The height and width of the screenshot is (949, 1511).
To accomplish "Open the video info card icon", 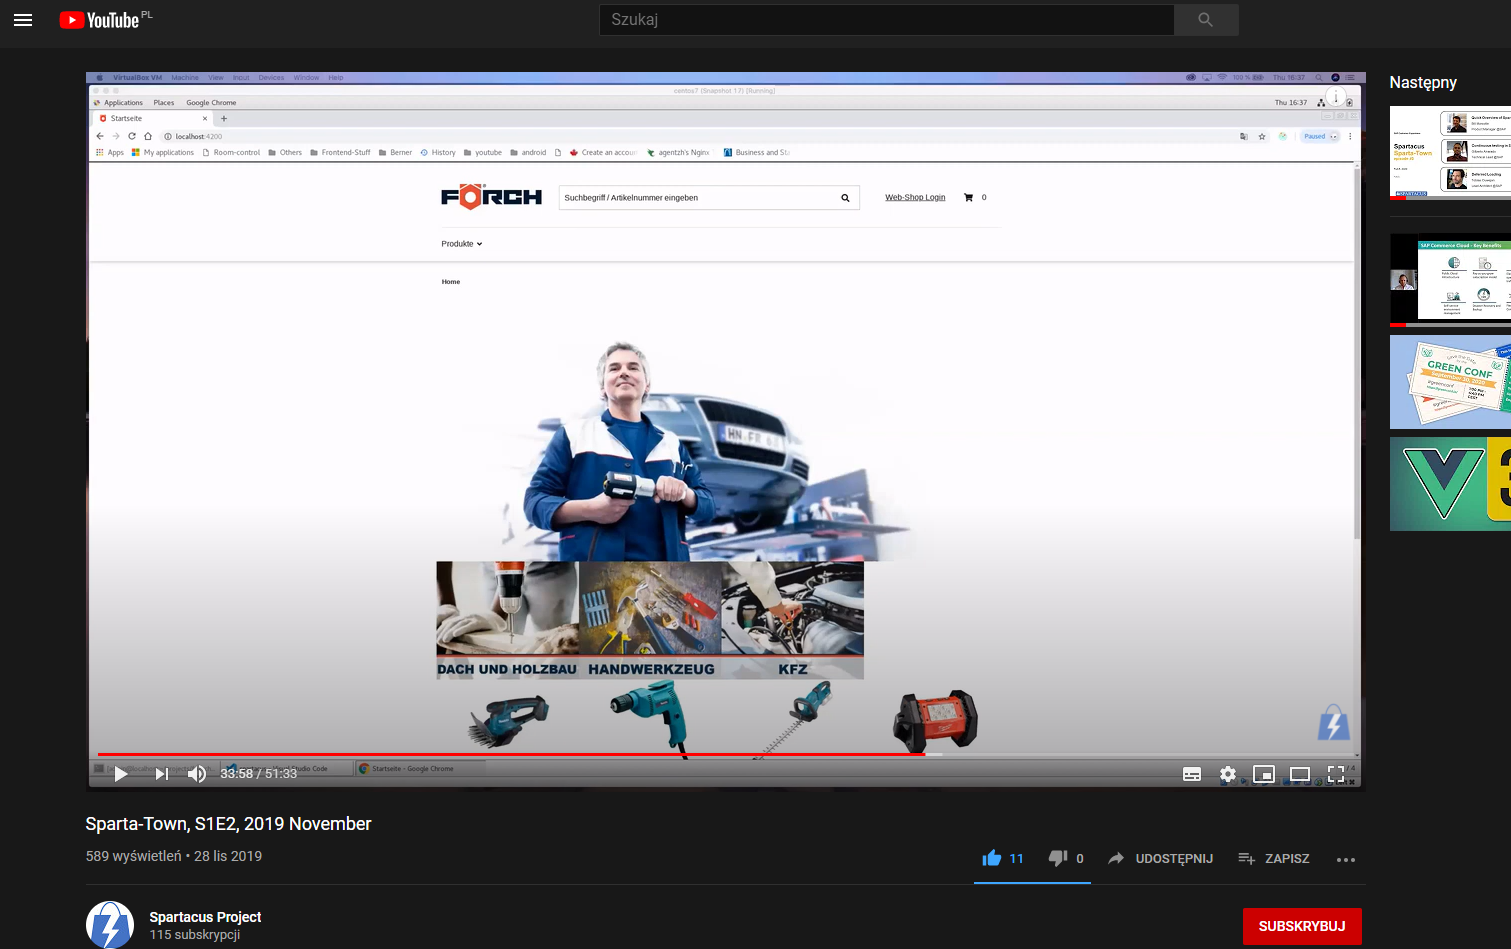I will [1336, 97].
